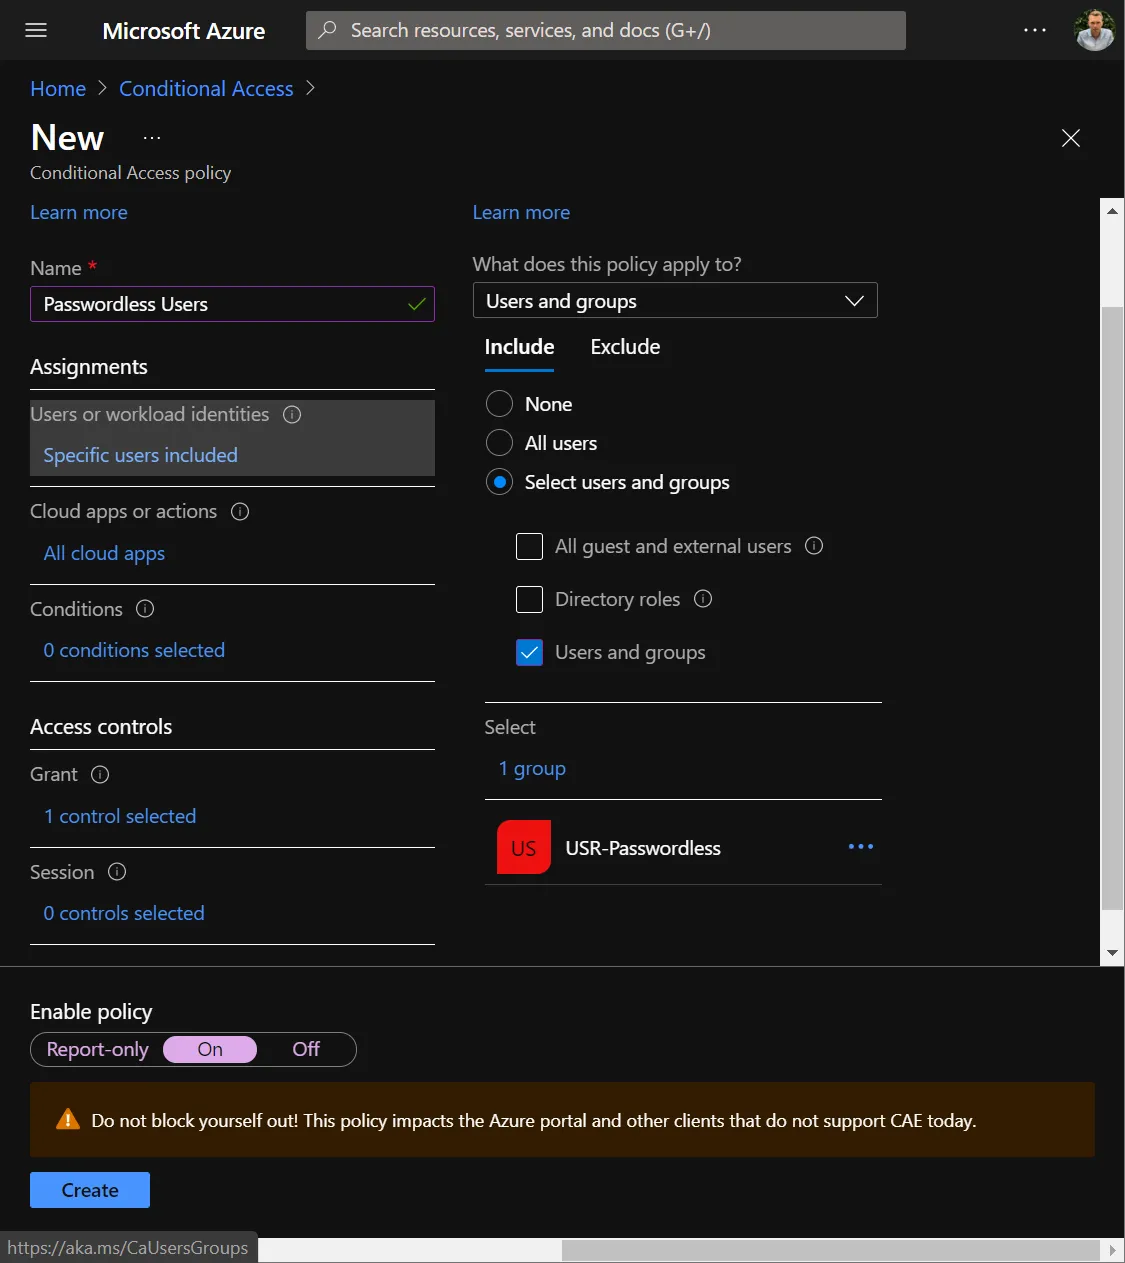Switch to the Exclude tab
Screen dimensions: 1125x1263
click(x=625, y=347)
